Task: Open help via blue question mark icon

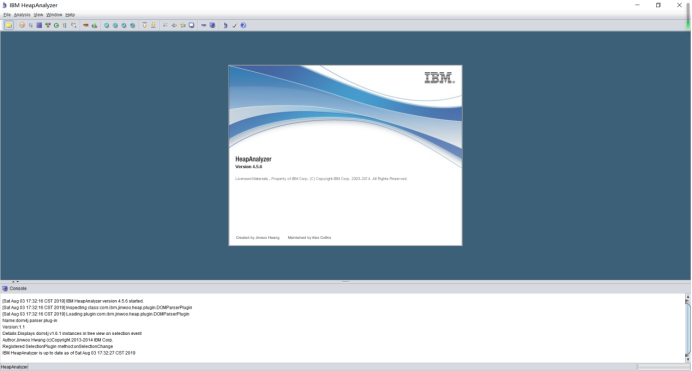Action: click(243, 25)
